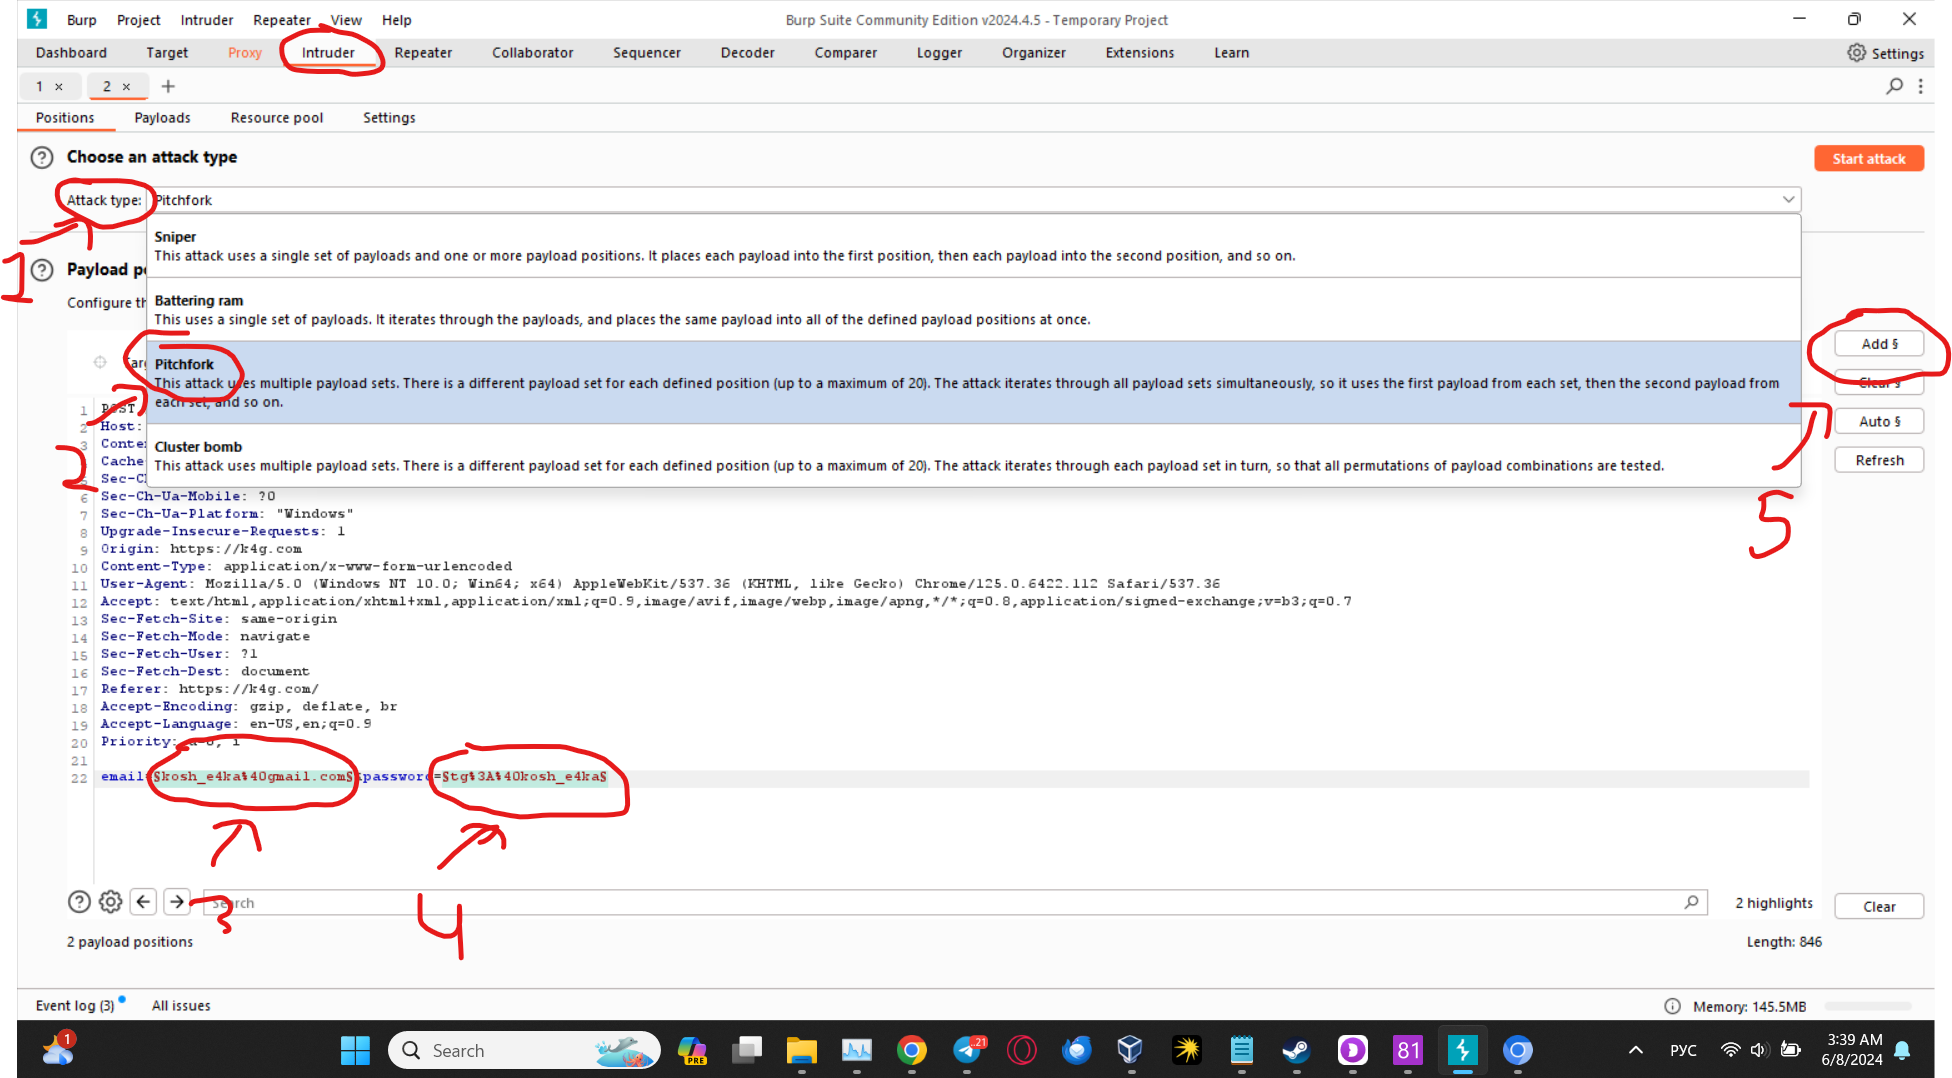Open All issues in status bar
The width and height of the screenshot is (1952, 1078).
(181, 1006)
